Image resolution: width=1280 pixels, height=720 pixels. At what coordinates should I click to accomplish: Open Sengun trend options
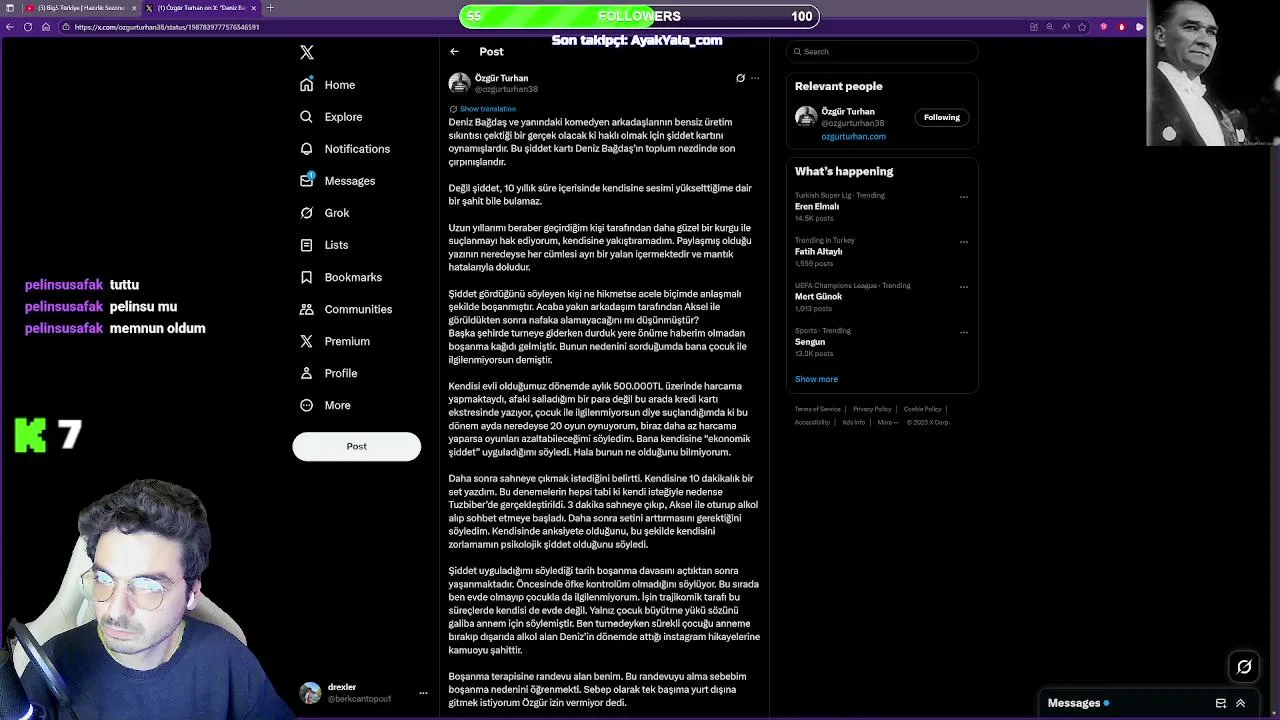964,332
